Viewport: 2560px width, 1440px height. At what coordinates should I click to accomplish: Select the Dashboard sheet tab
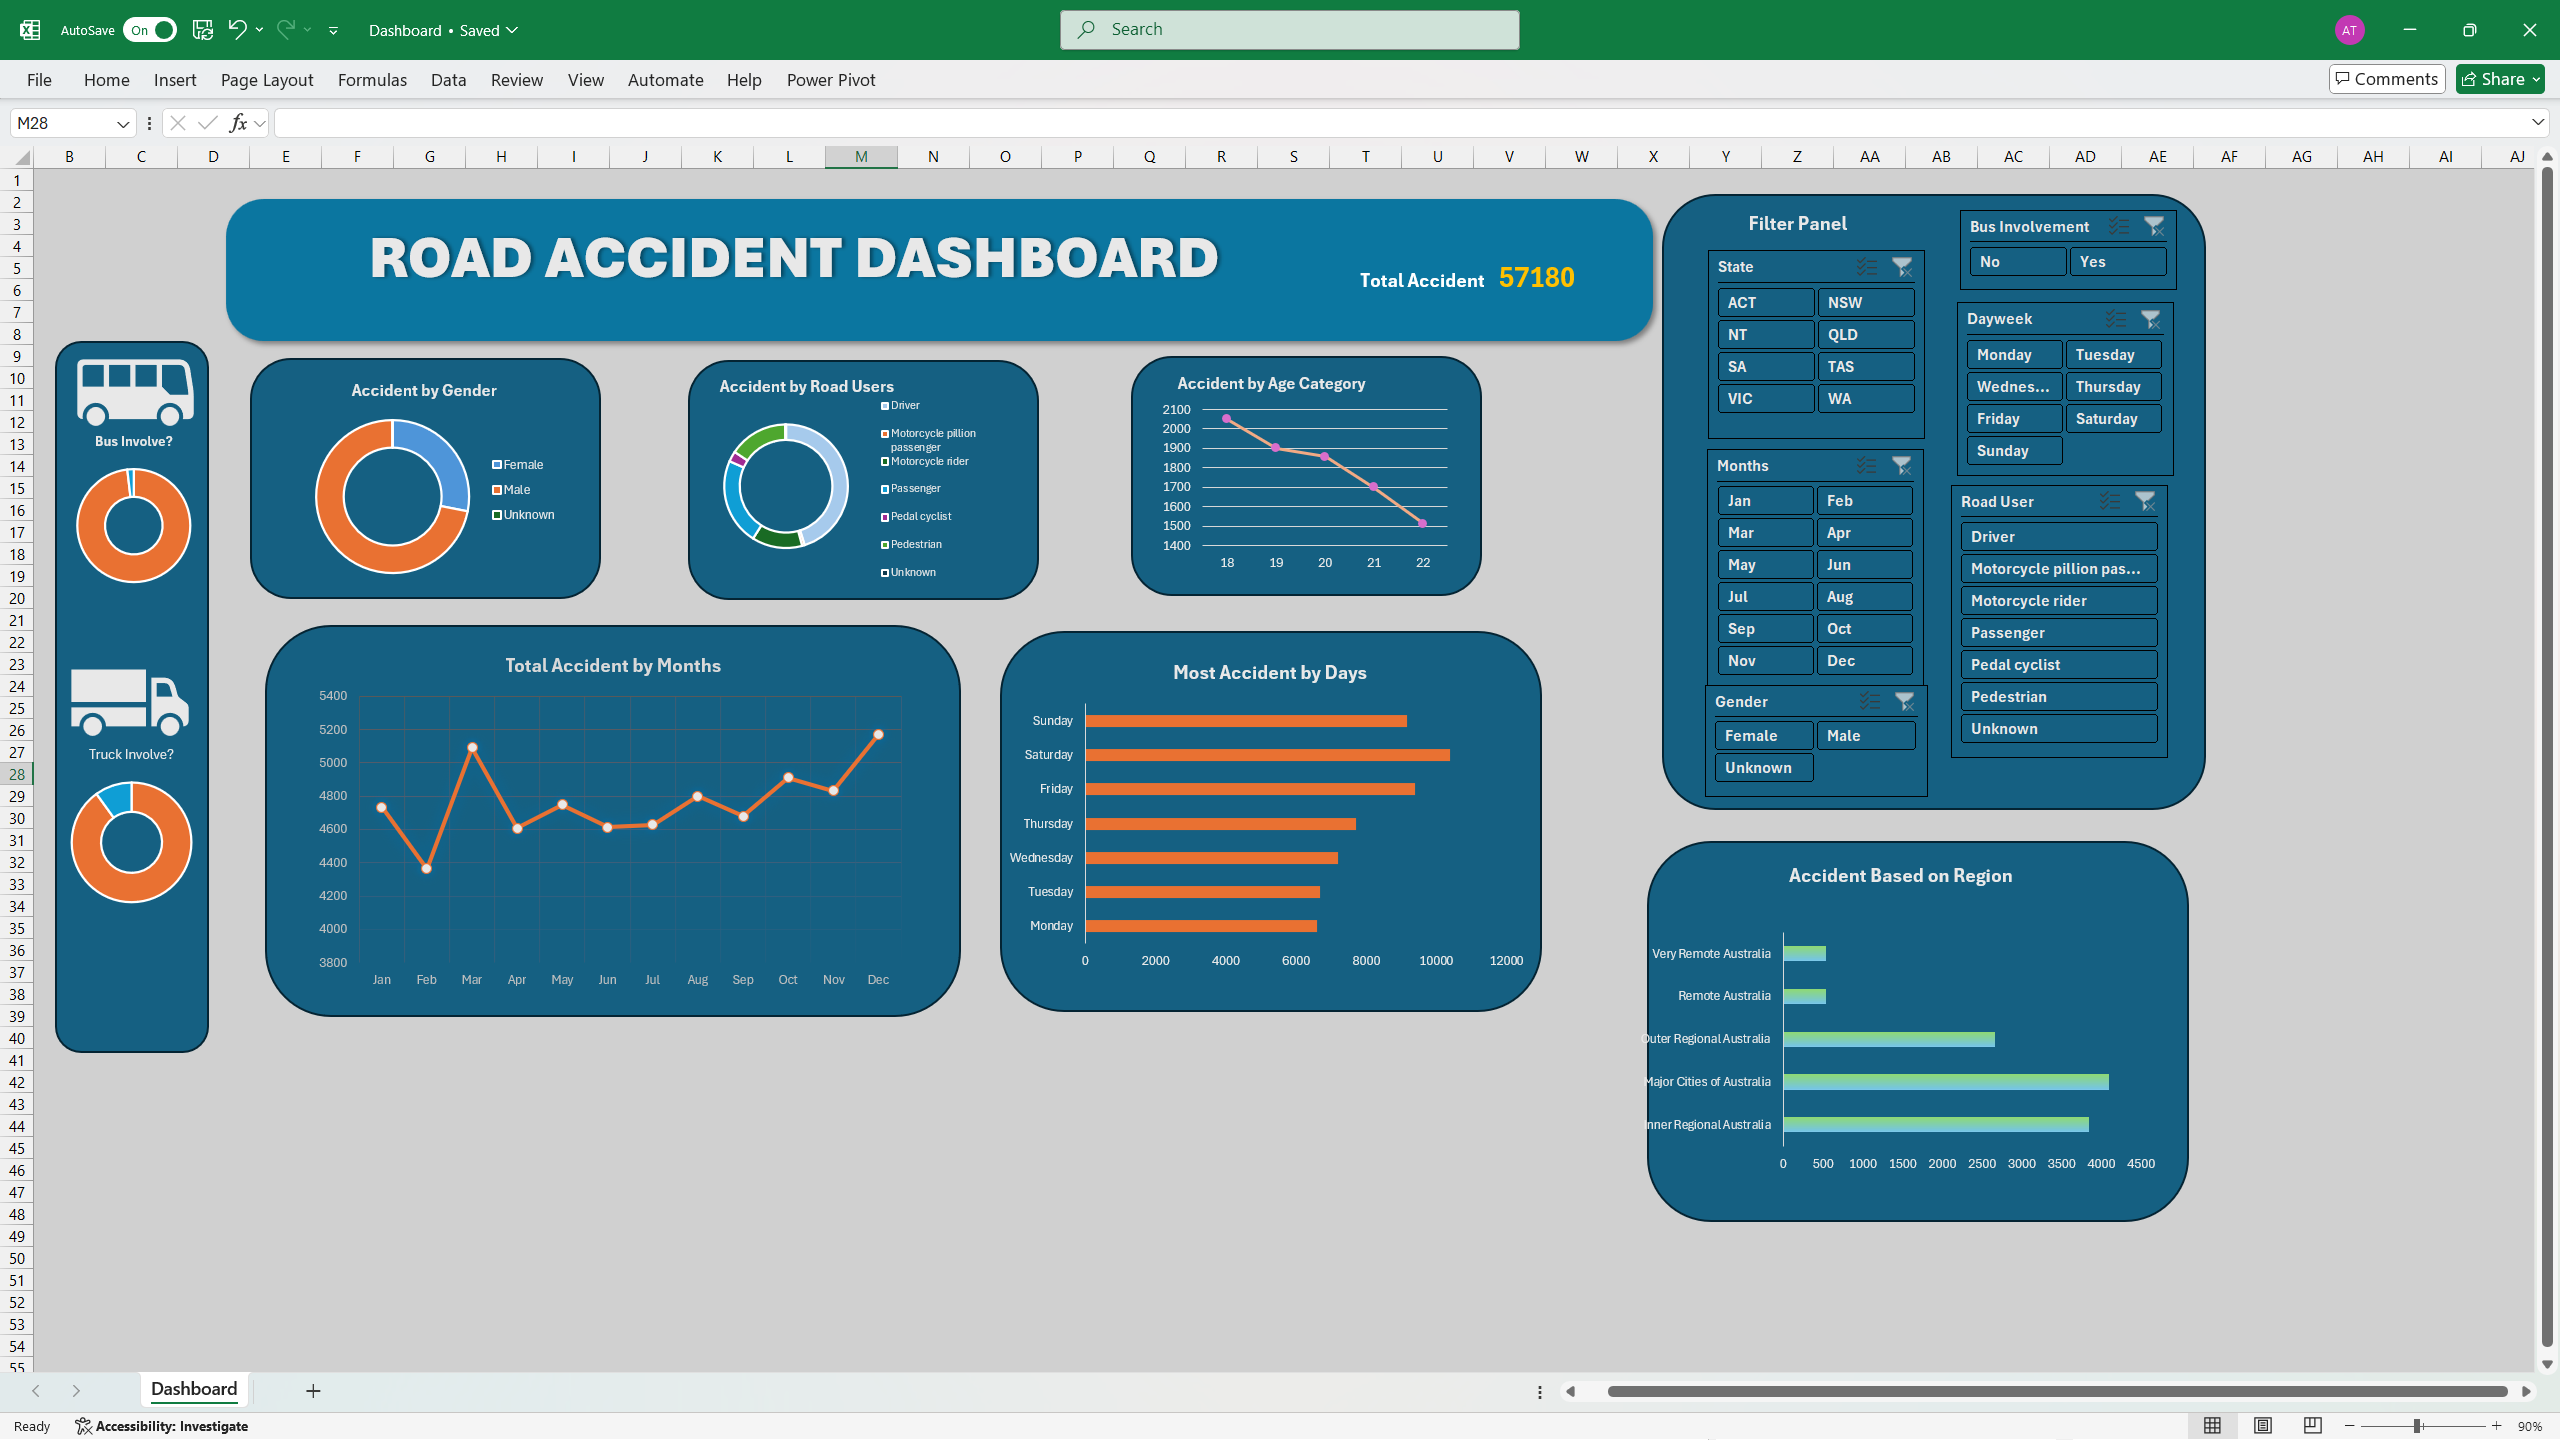coord(194,1389)
